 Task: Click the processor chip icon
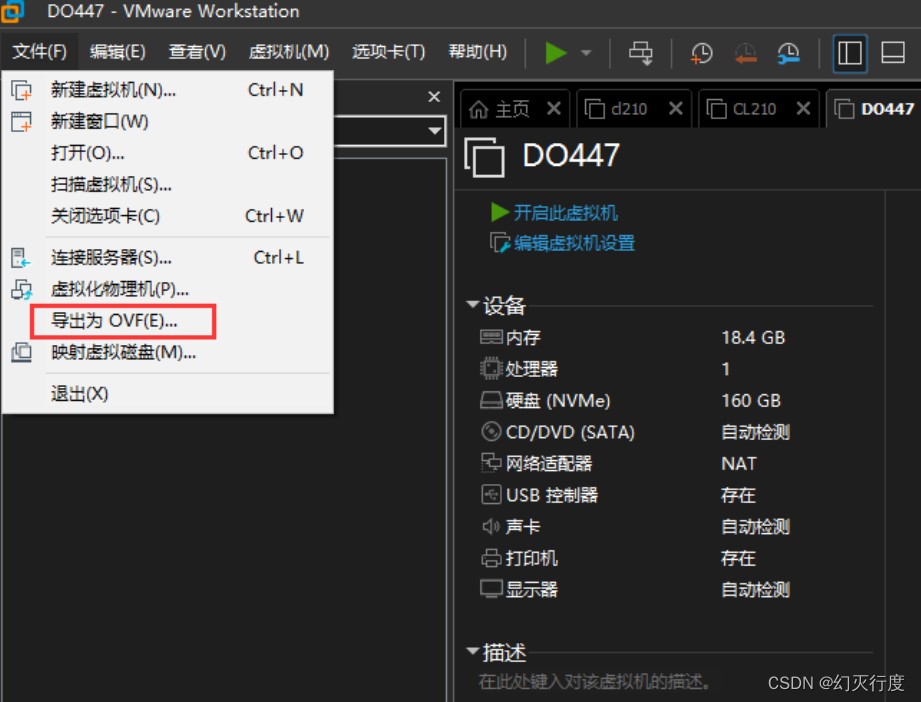point(491,368)
